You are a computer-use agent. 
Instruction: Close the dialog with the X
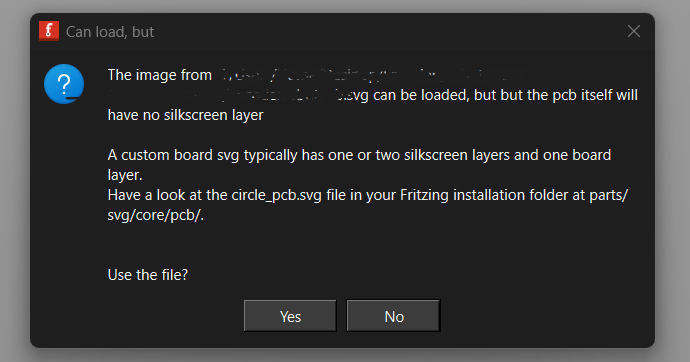click(x=634, y=31)
